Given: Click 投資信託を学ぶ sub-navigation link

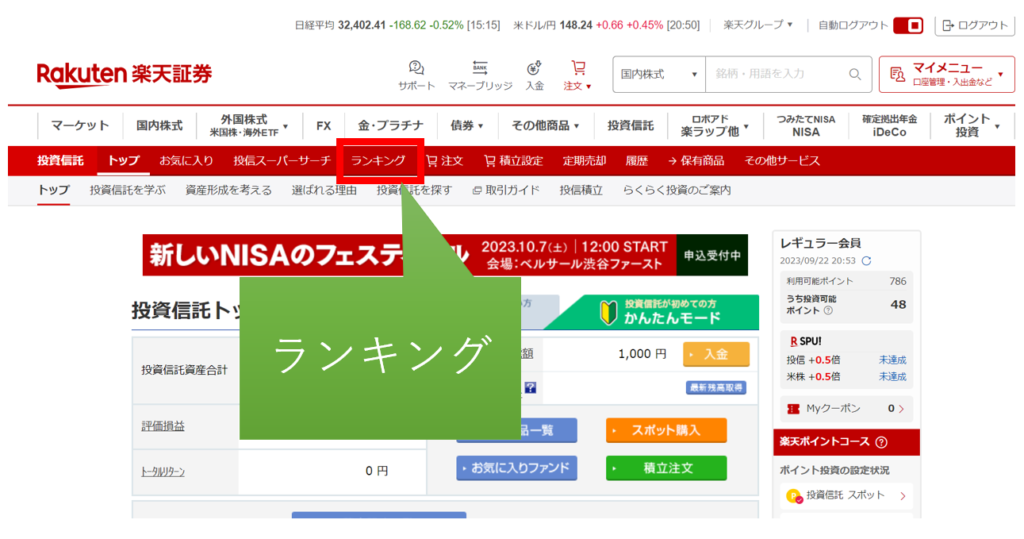Looking at the screenshot, I should point(127,190).
